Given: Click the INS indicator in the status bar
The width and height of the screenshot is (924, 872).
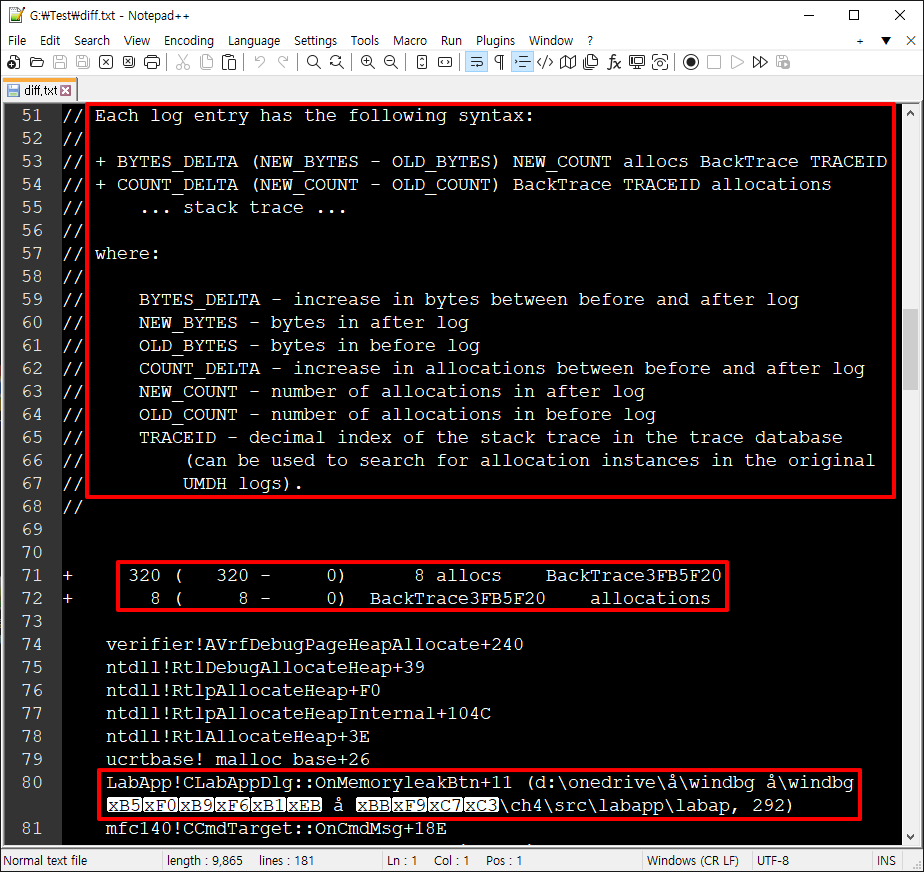Looking at the screenshot, I should (886, 860).
